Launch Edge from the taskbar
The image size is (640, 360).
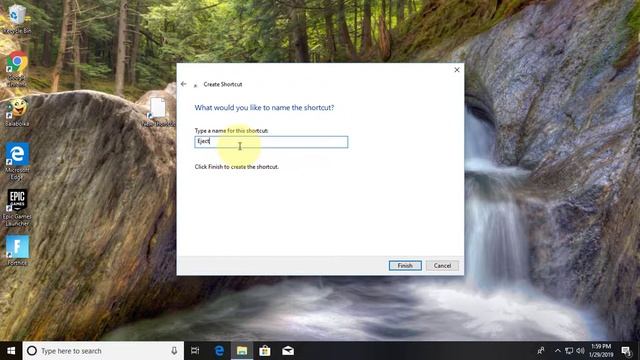click(219, 351)
